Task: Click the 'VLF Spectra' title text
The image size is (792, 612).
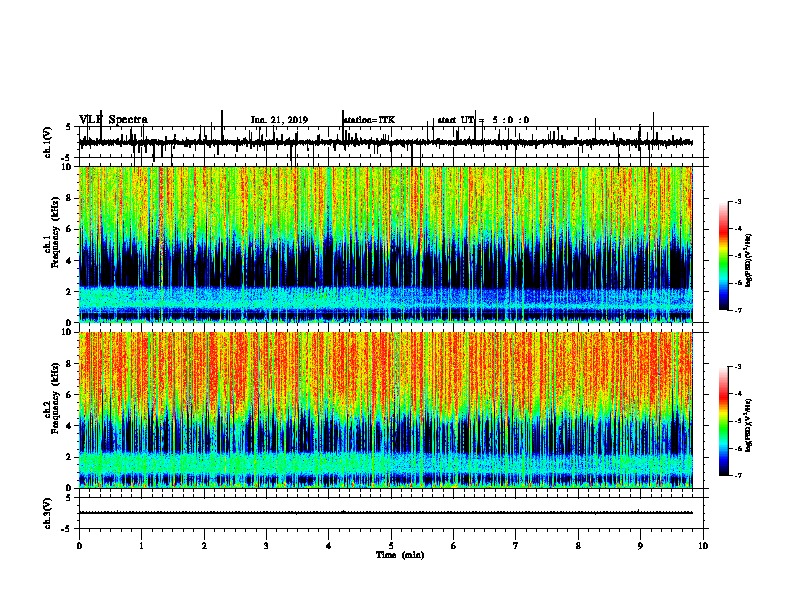Action: pos(113,120)
